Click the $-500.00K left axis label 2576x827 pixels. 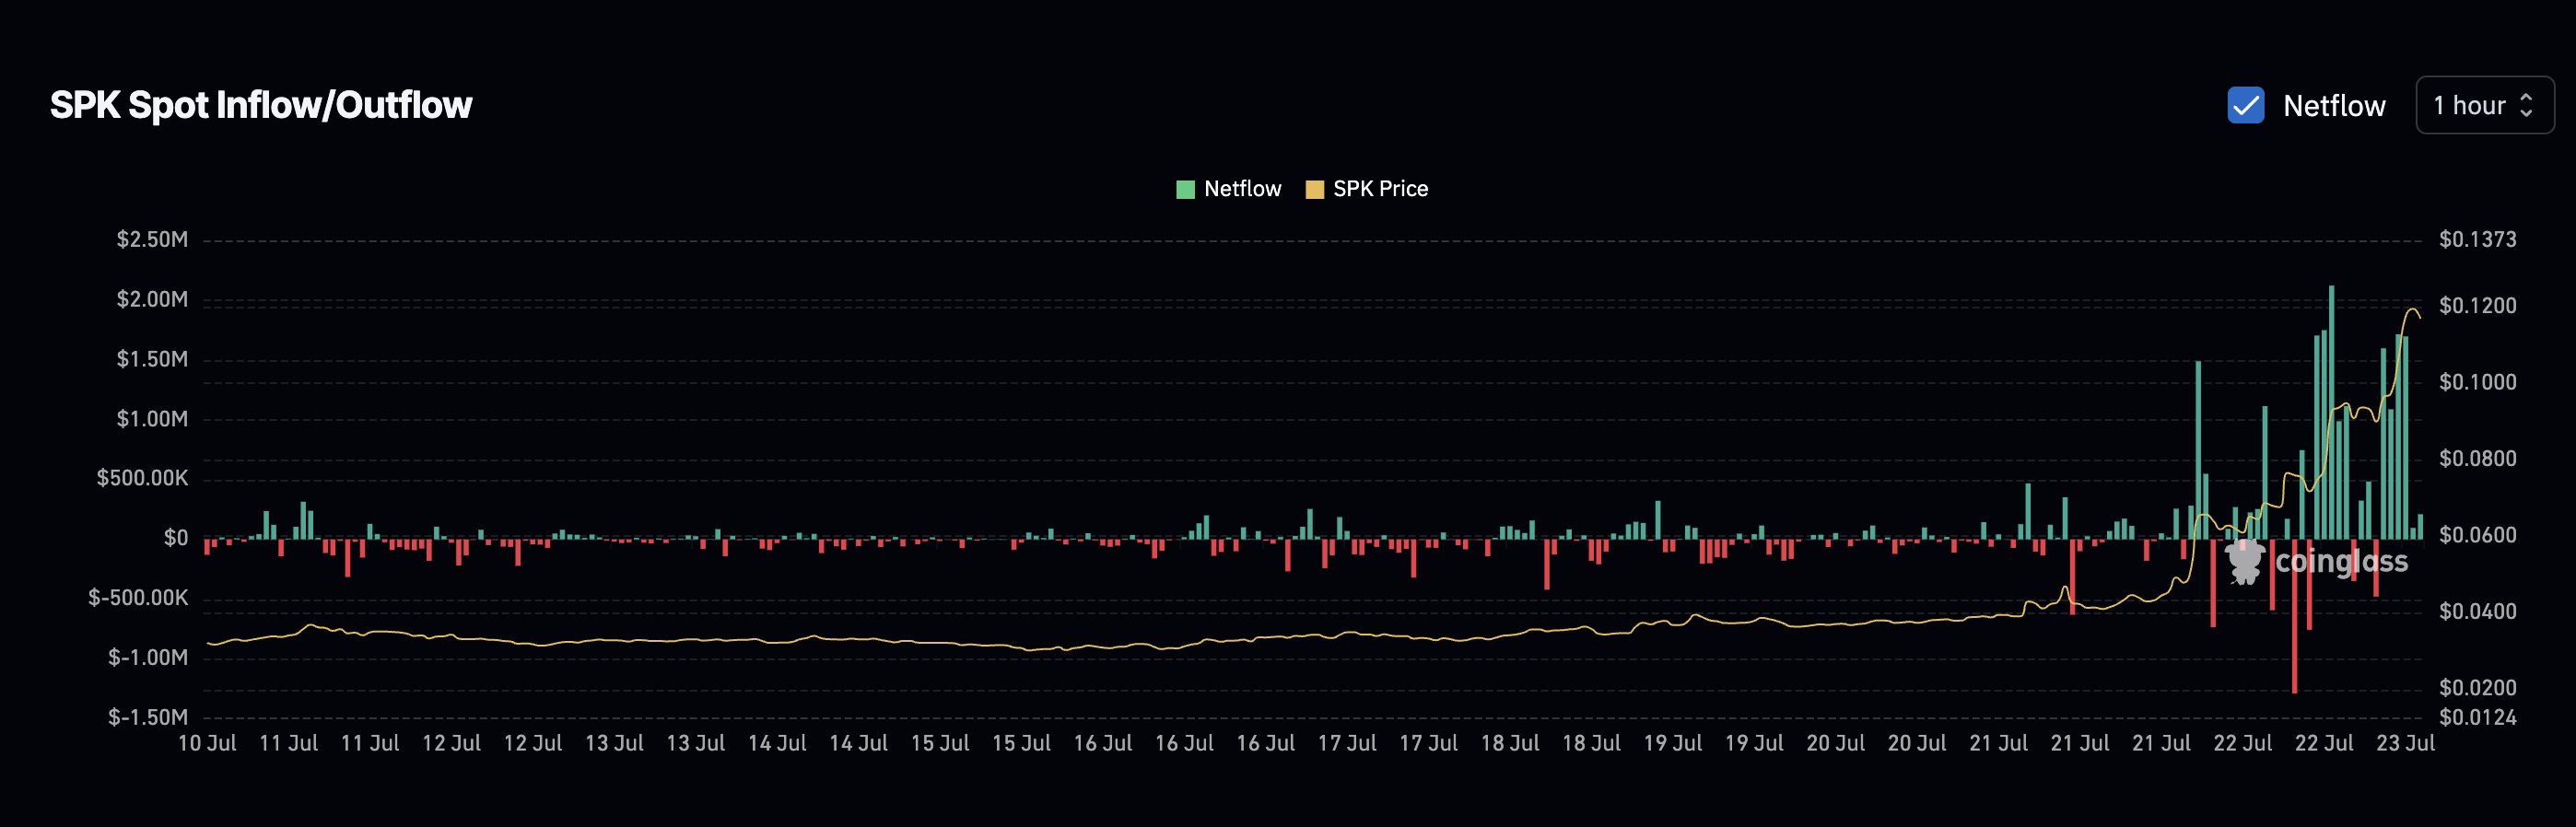[x=138, y=598]
